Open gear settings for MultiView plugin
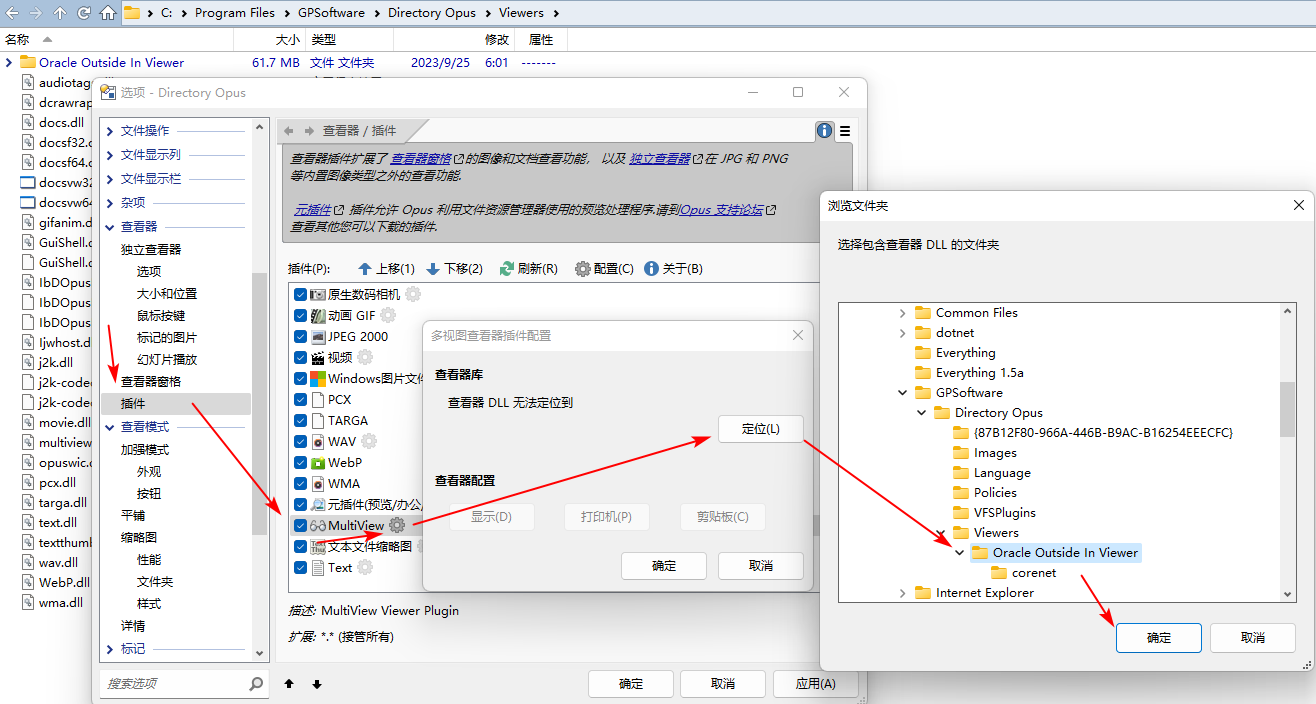 397,525
